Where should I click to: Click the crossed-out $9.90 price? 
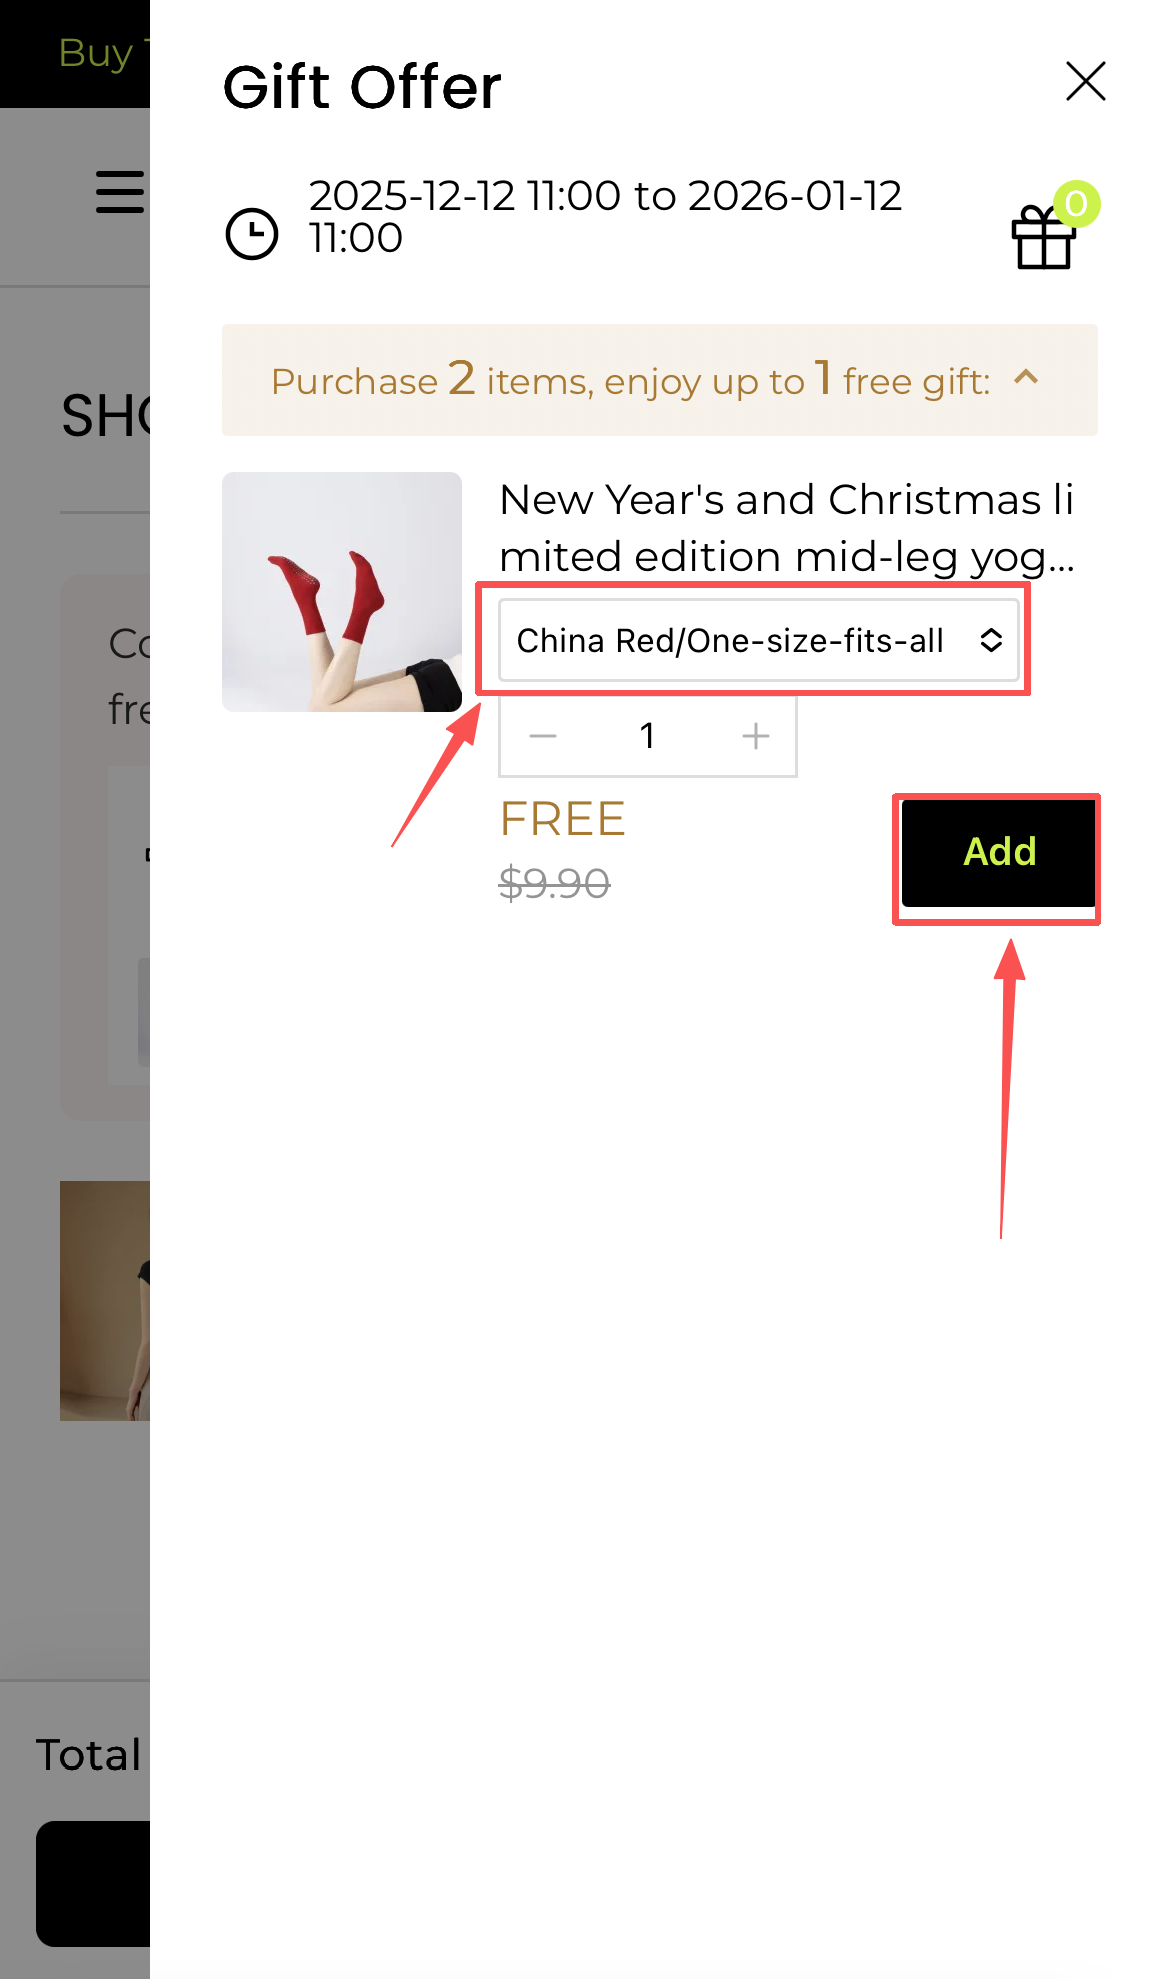pos(555,884)
